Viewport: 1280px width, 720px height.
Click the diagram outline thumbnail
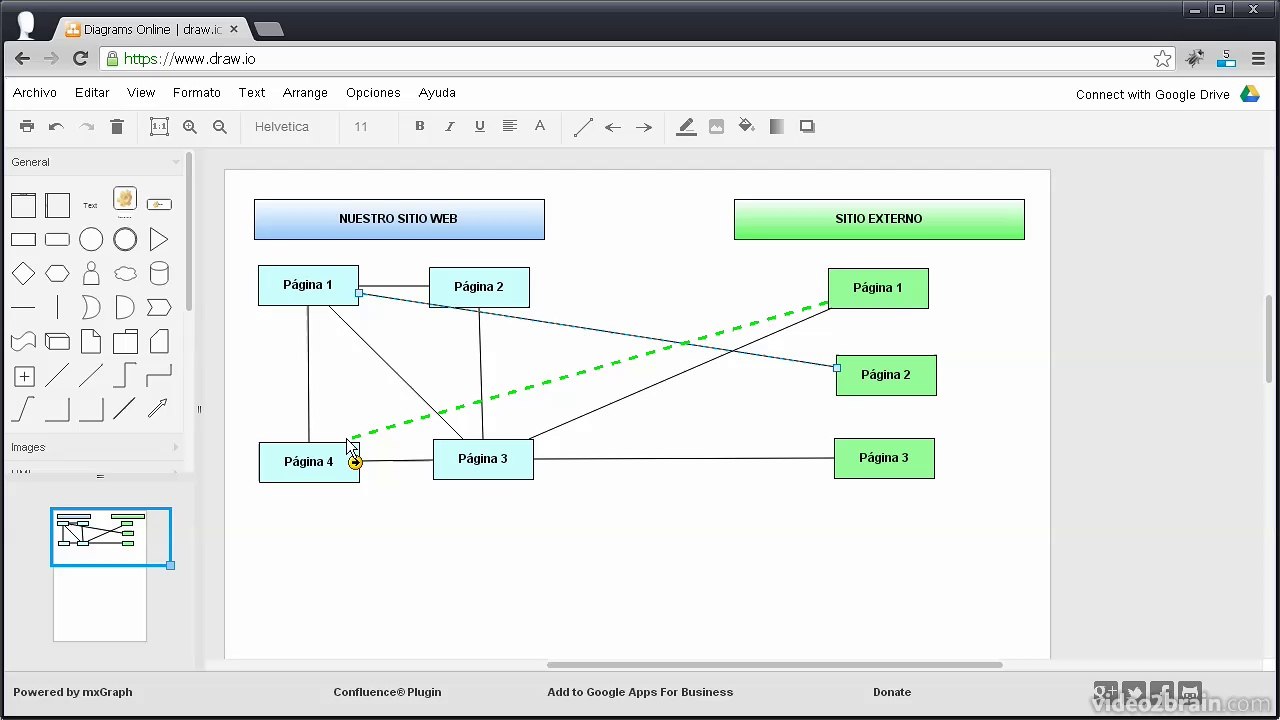[100, 575]
